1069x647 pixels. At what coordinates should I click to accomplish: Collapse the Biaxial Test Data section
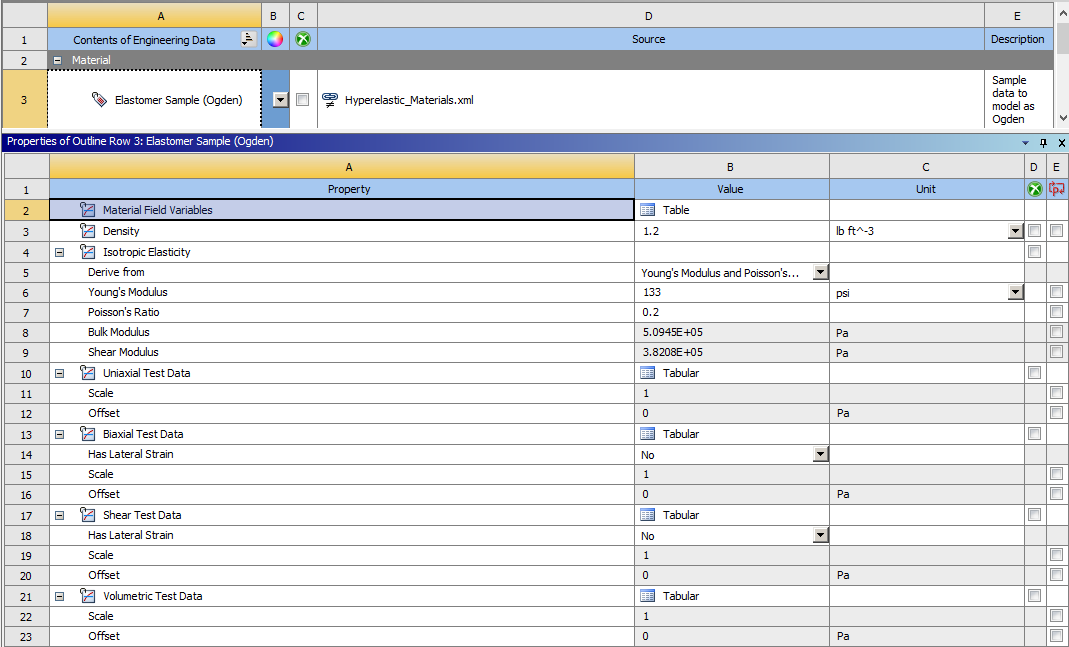point(59,434)
